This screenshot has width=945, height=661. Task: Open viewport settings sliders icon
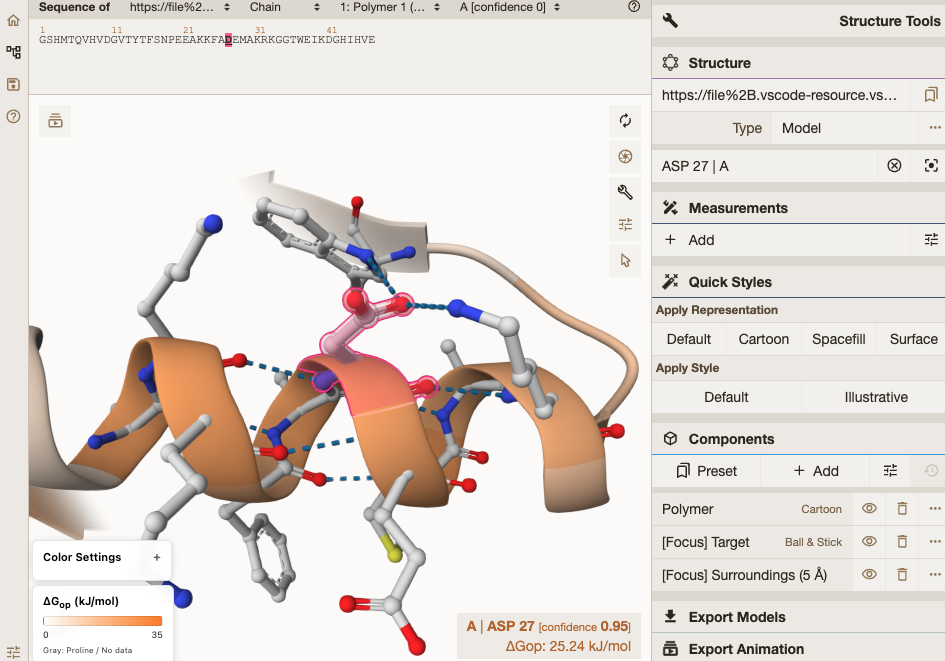pos(625,225)
